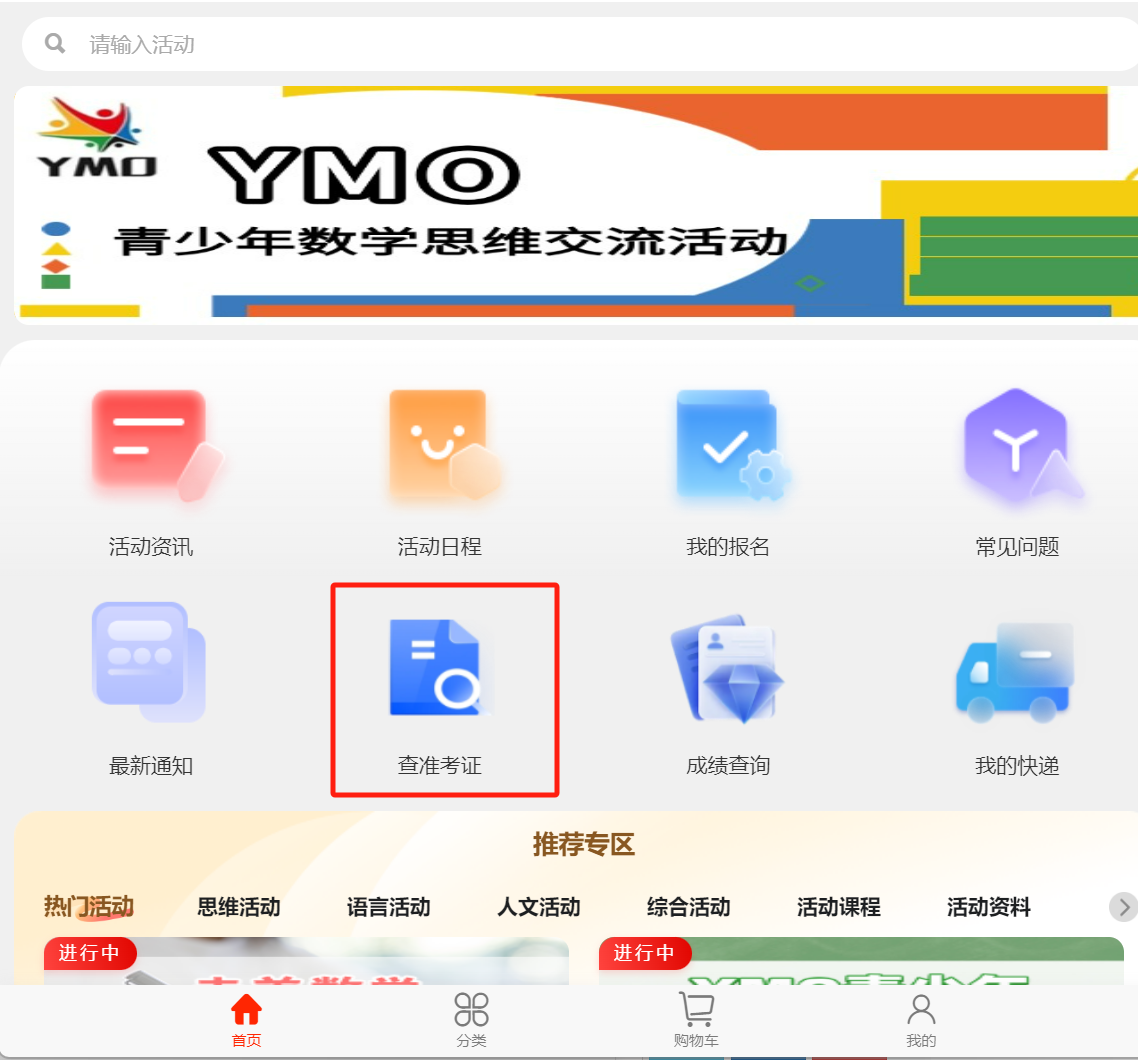The width and height of the screenshot is (1138, 1060).
Task: Open the 活动课程 category
Action: [837, 907]
